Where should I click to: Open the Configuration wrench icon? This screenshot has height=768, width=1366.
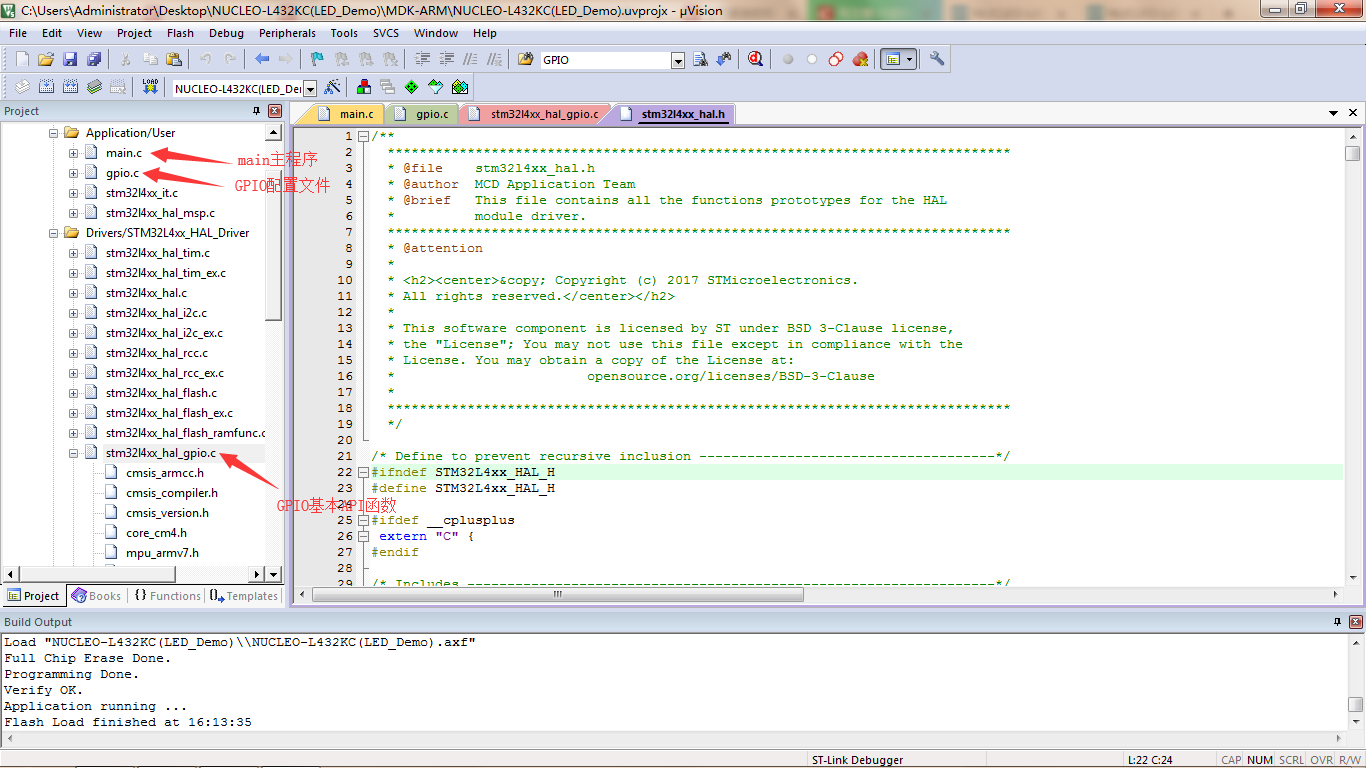click(937, 60)
